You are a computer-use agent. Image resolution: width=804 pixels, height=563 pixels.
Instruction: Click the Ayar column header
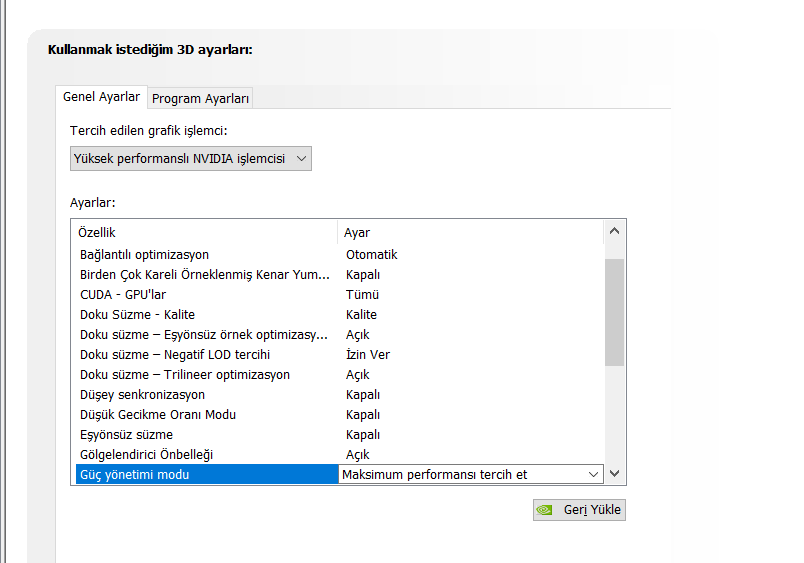pos(471,232)
